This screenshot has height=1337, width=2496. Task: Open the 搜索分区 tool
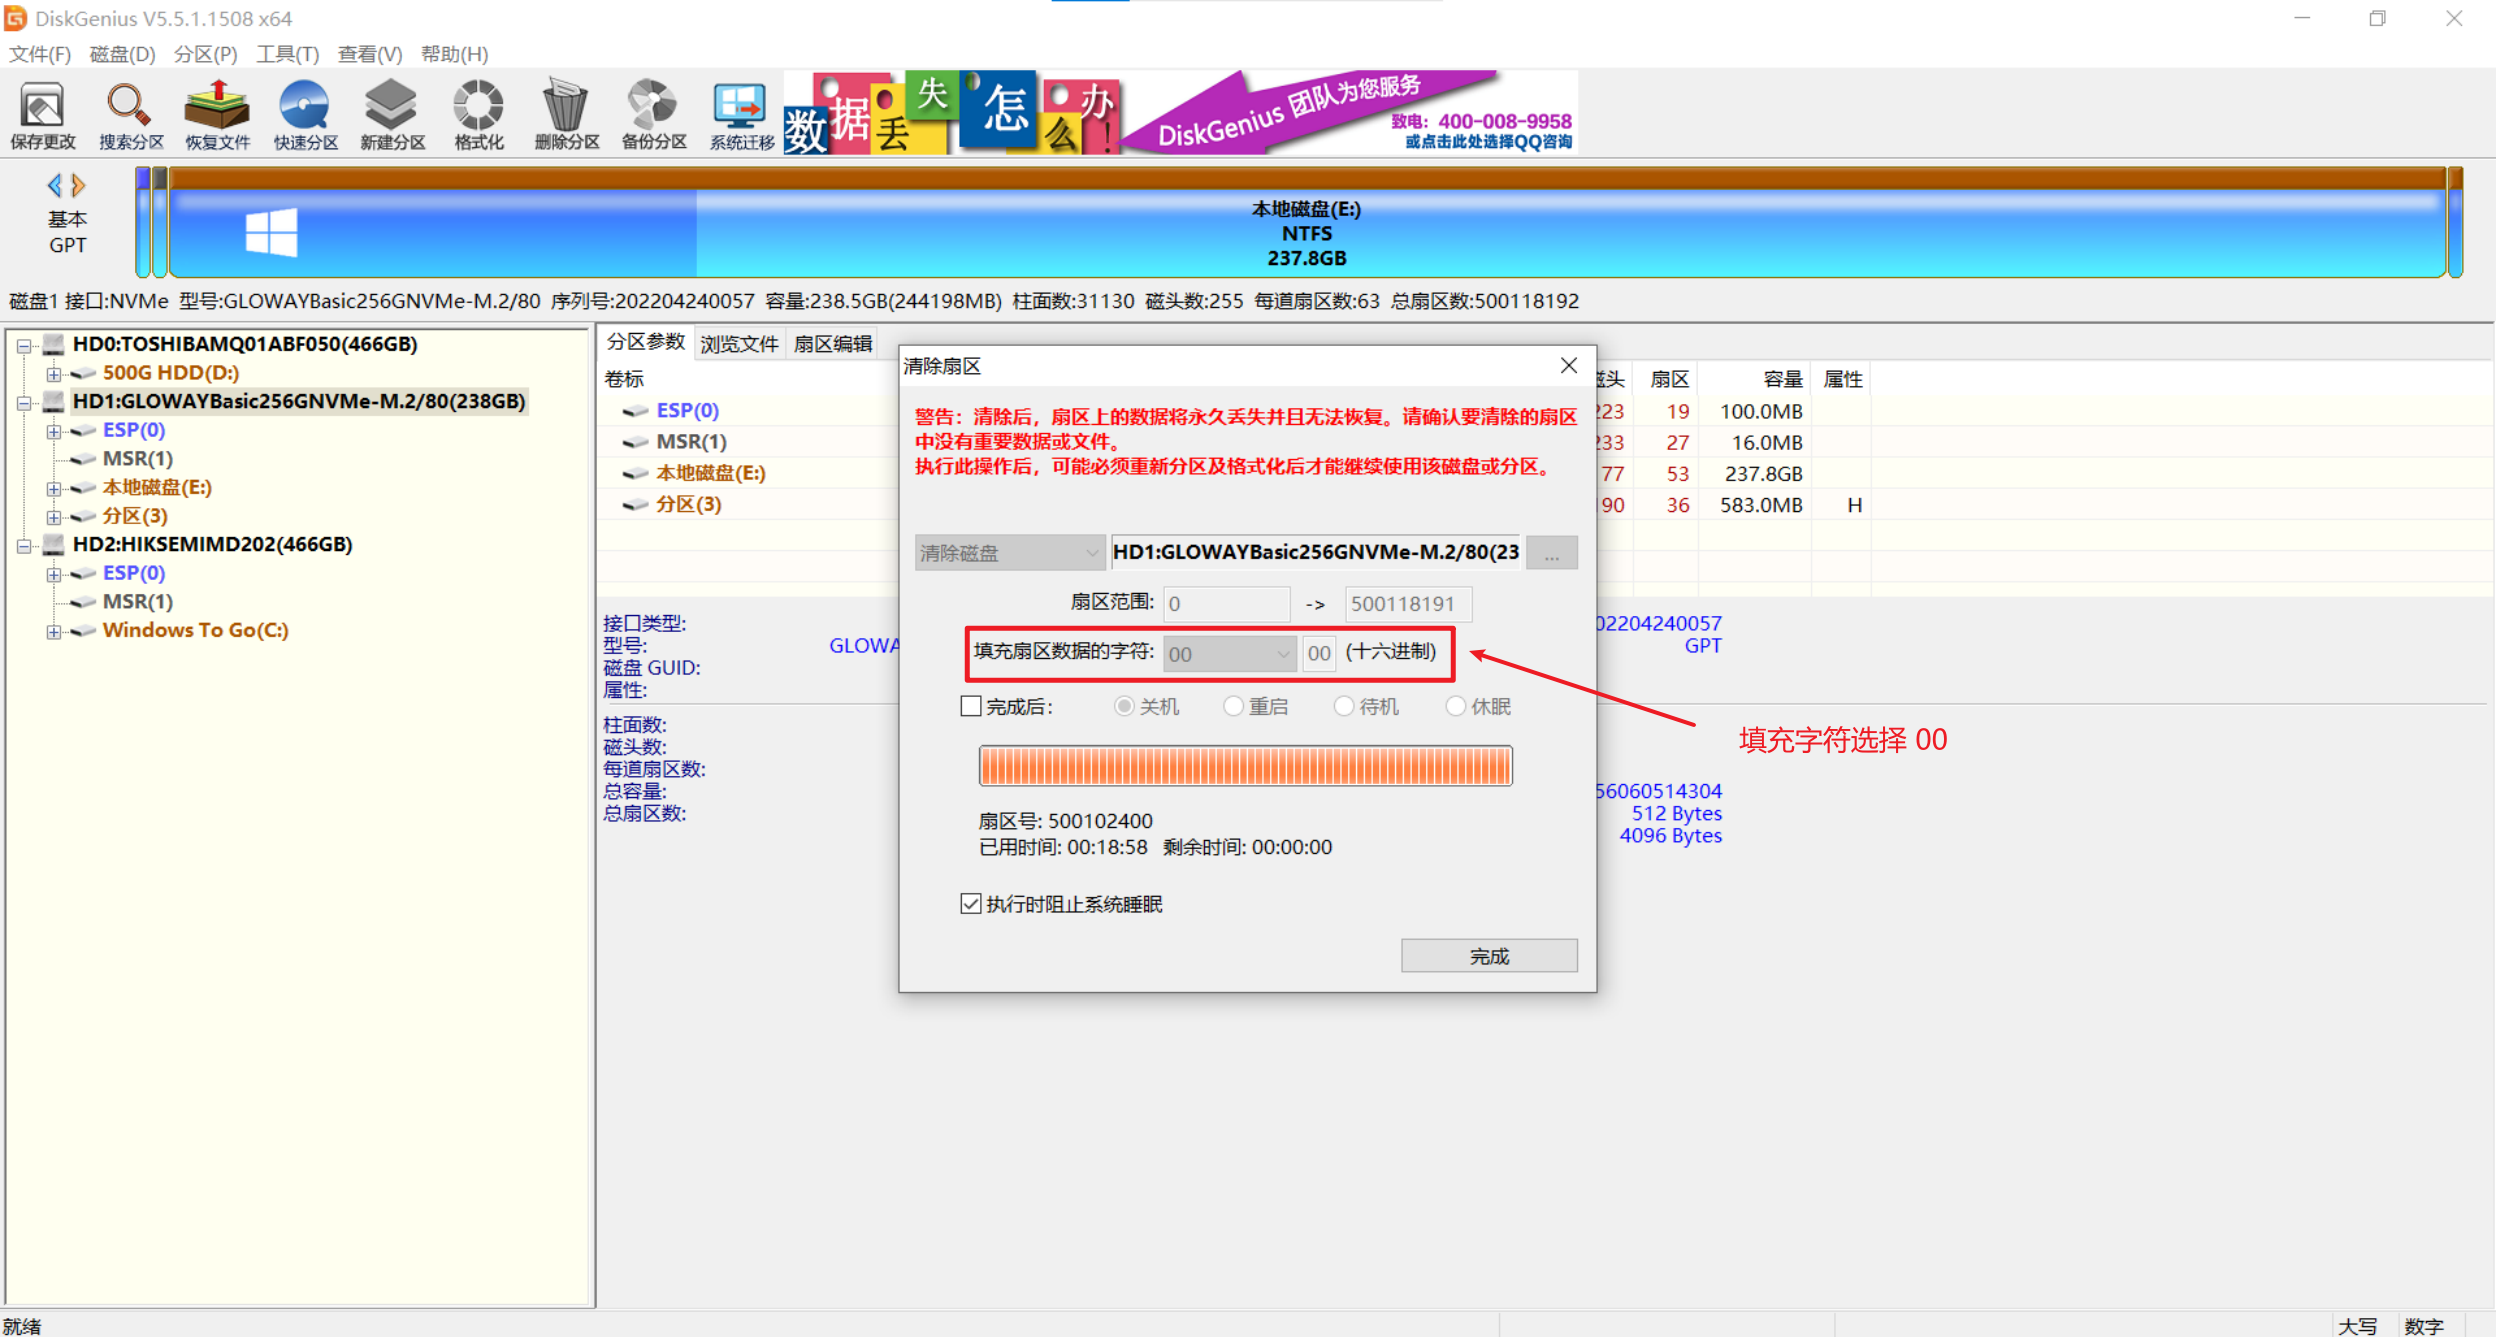coord(128,113)
